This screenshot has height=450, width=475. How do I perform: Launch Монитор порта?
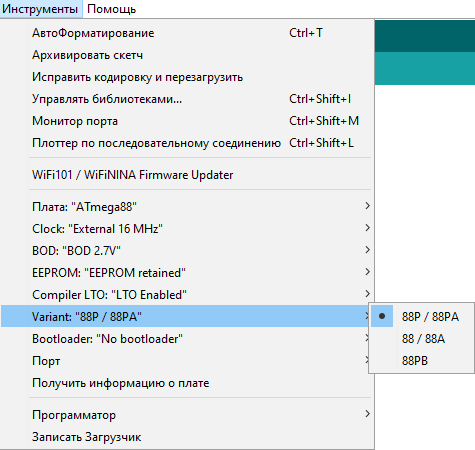point(187,121)
